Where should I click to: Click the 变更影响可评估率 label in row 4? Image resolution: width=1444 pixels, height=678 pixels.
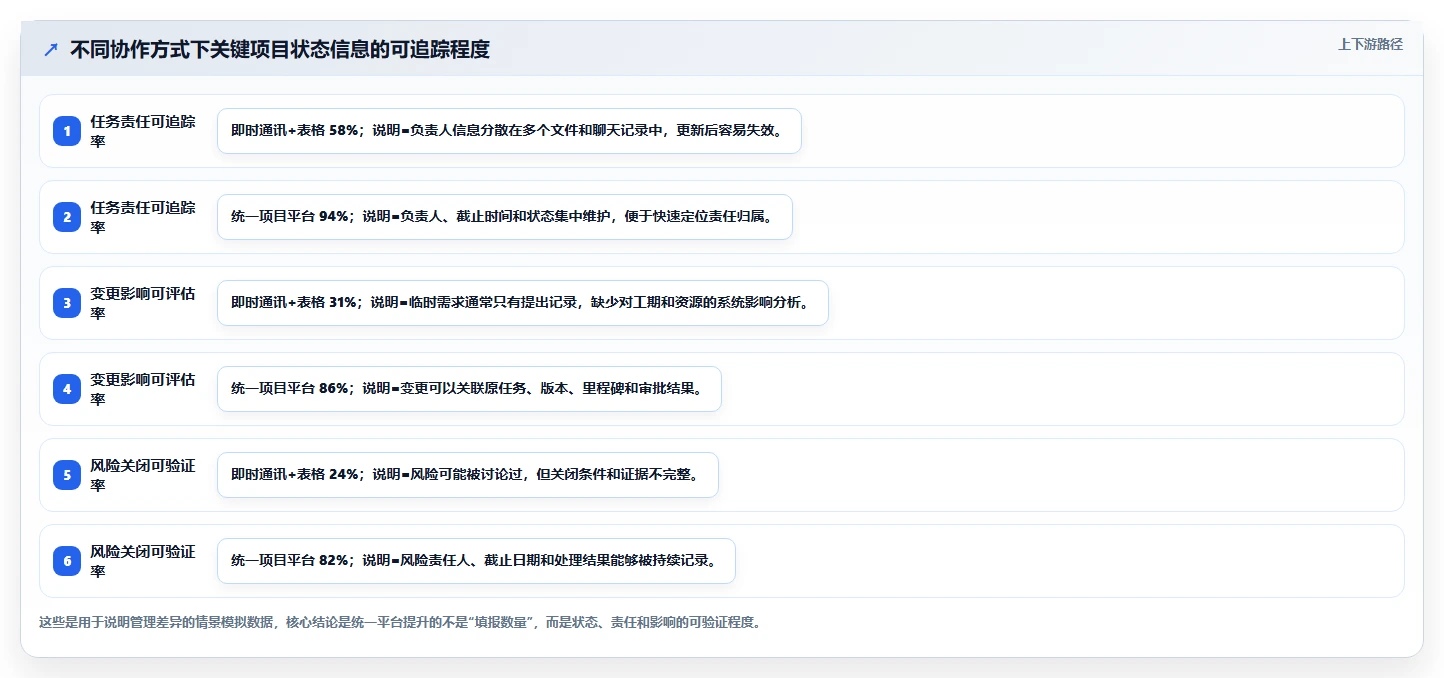click(x=143, y=389)
